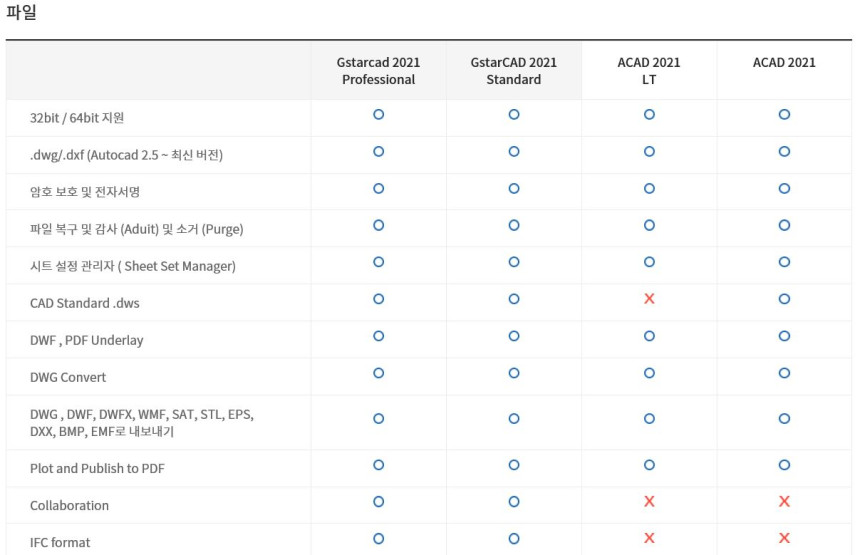Viewport: 860px width, 555px height.
Task: Click the circle for DWF, PDF Underlay under ACAD 2021 LT
Action: 649,336
